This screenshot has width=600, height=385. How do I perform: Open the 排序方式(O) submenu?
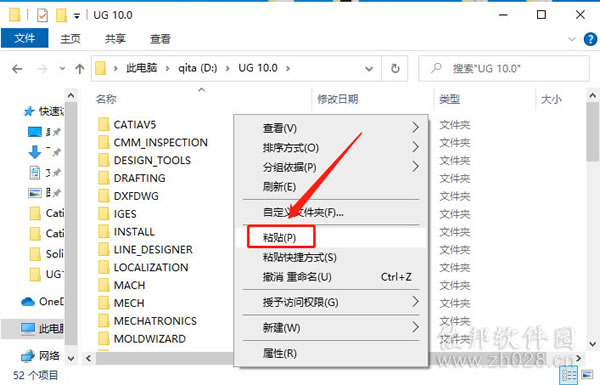click(x=331, y=147)
